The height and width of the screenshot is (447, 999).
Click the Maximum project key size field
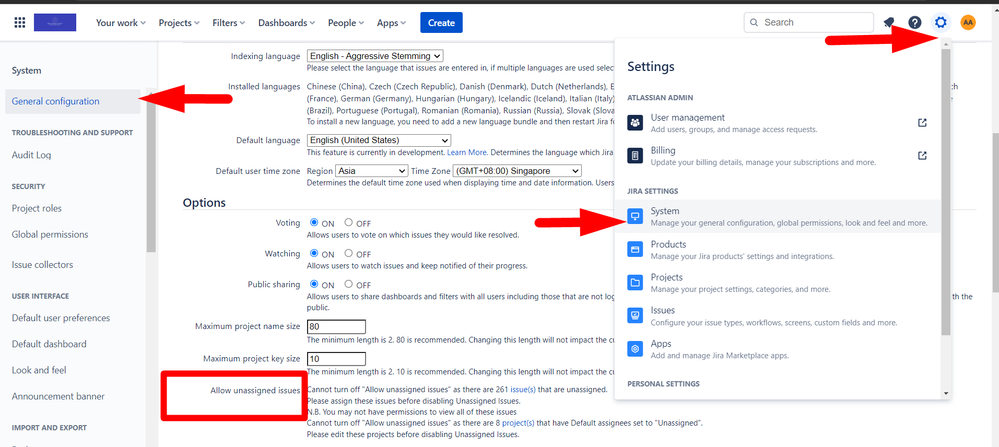(336, 358)
